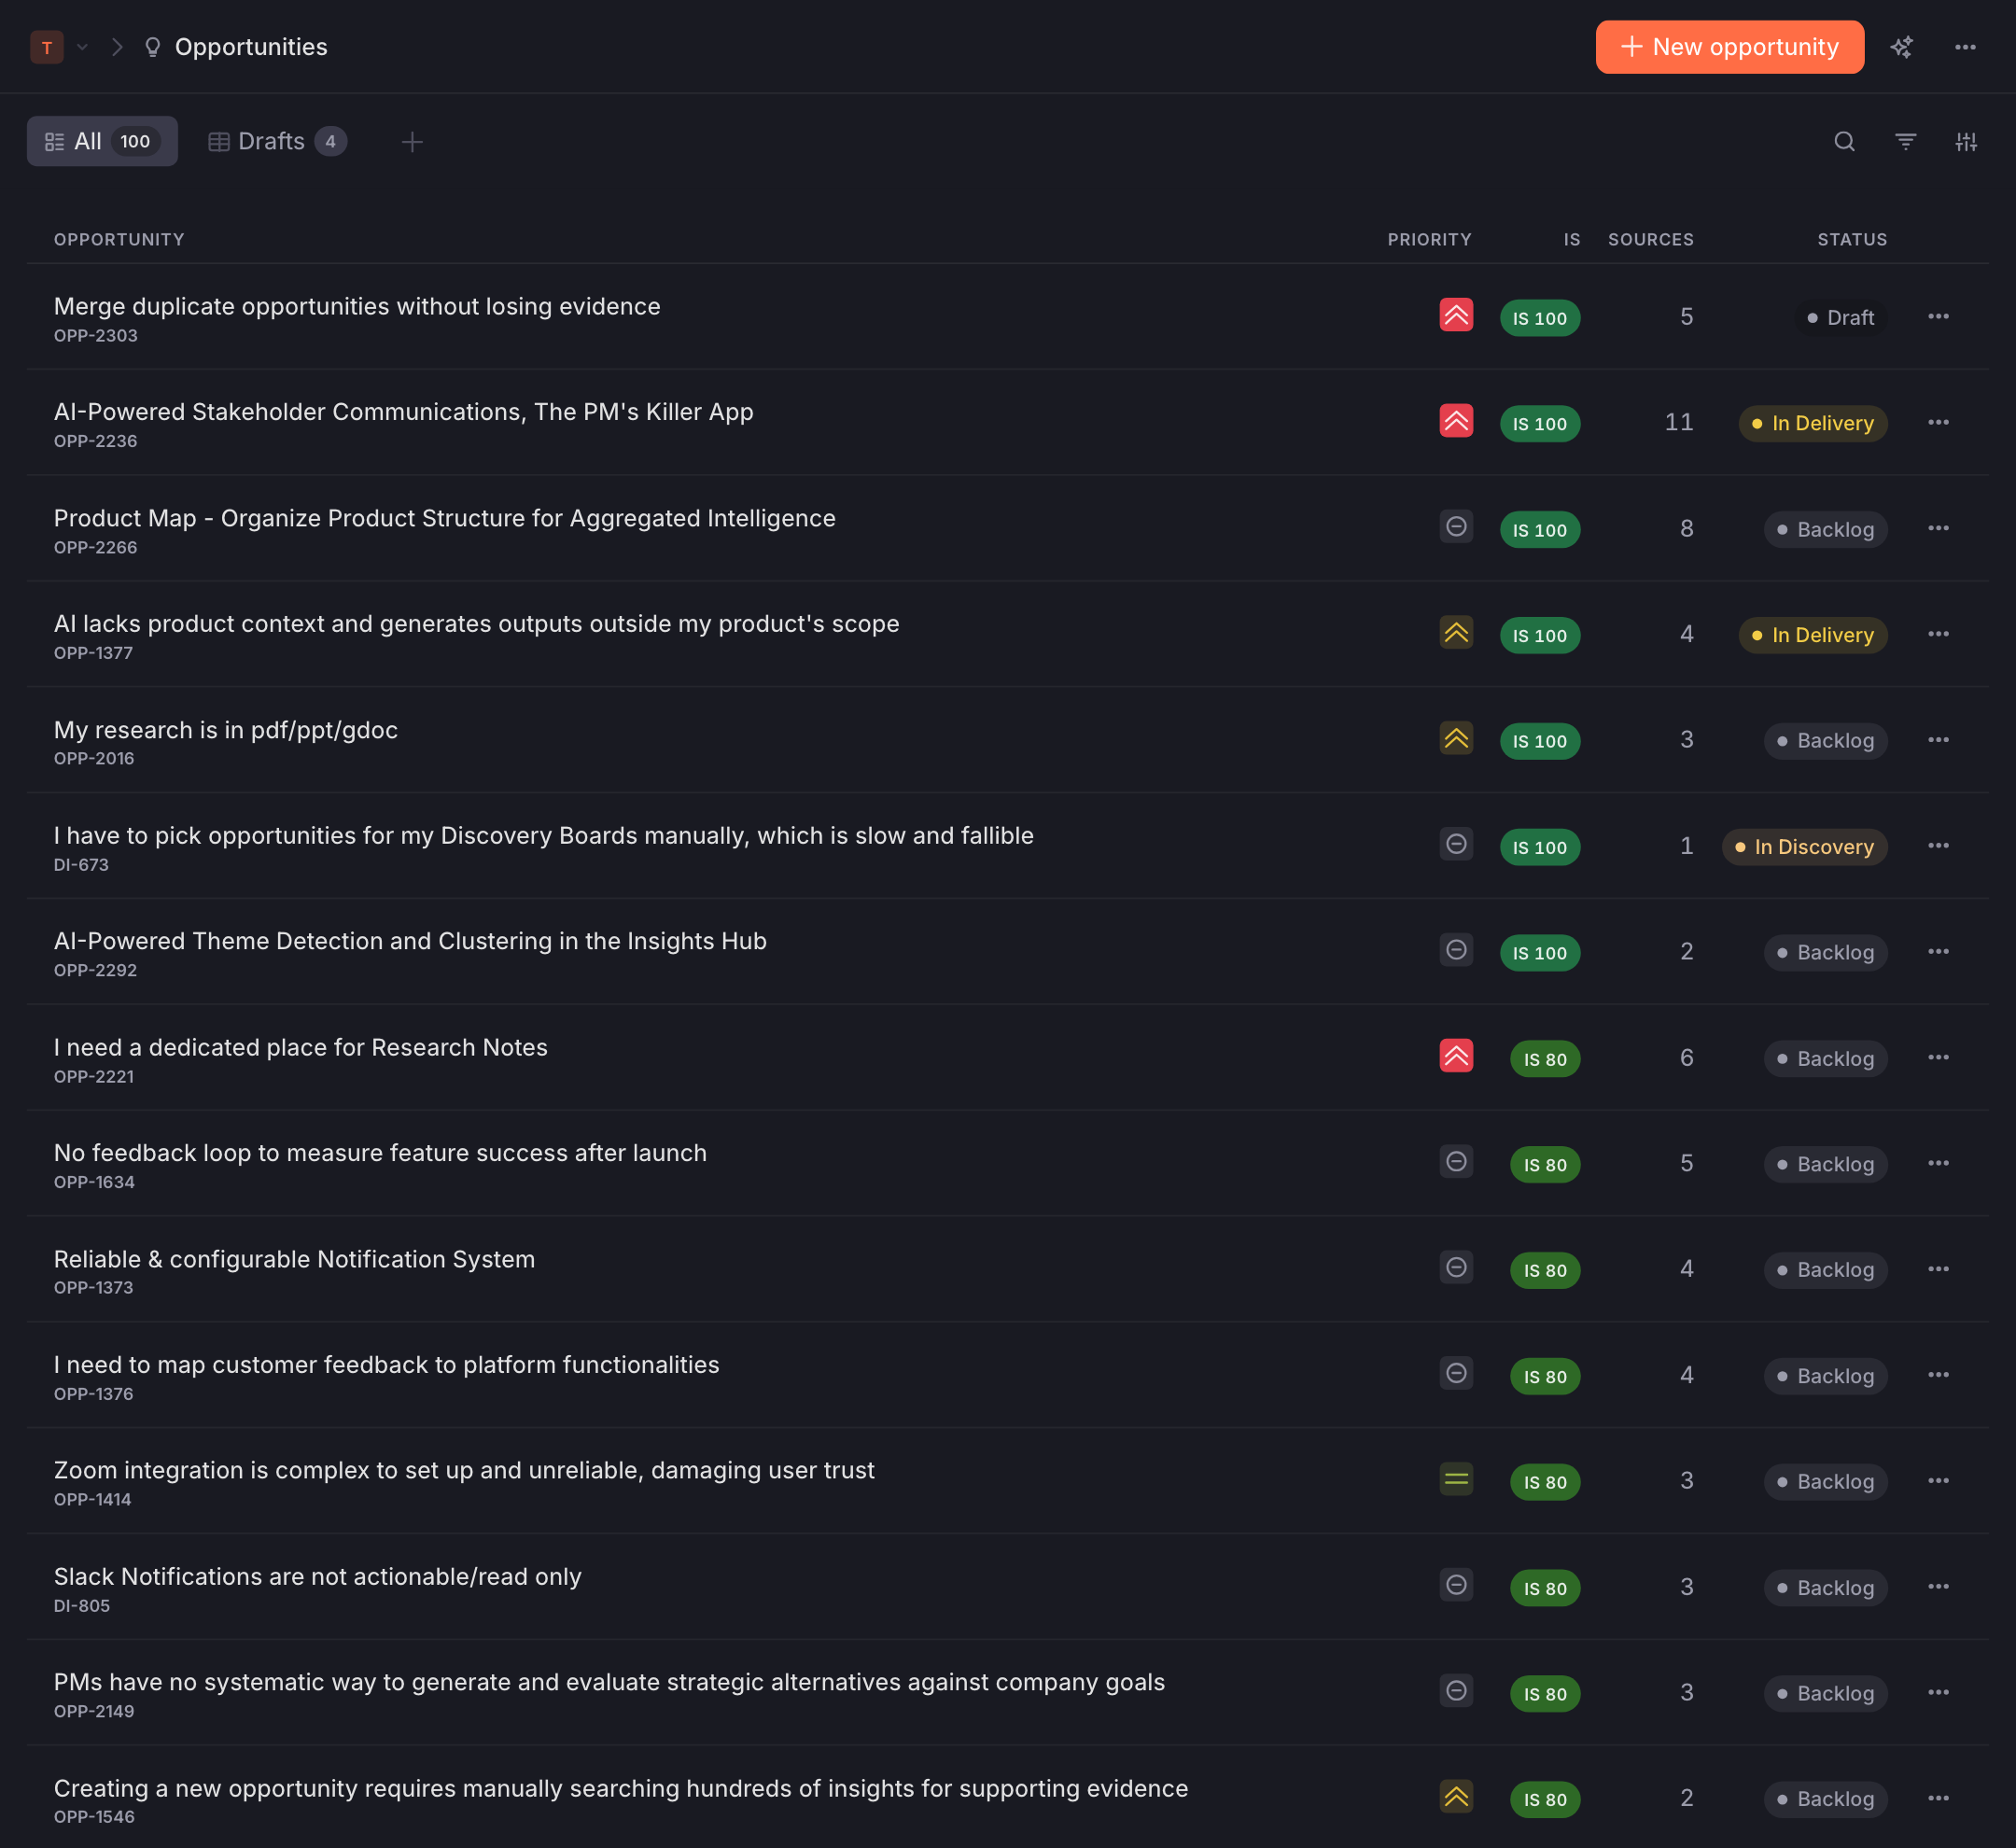Set priority icon for OPP-2266
Viewport: 2016px width, 1848px height.
[x=1456, y=527]
